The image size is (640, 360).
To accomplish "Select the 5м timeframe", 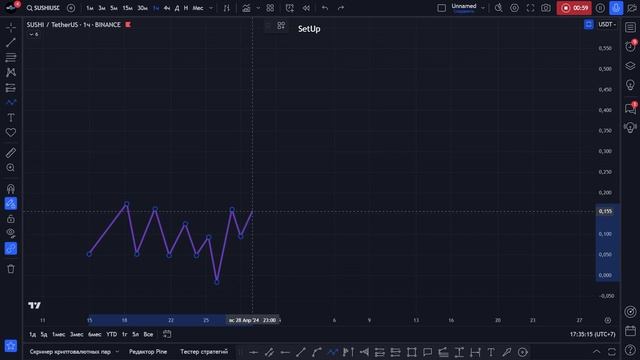I will tap(114, 8).
